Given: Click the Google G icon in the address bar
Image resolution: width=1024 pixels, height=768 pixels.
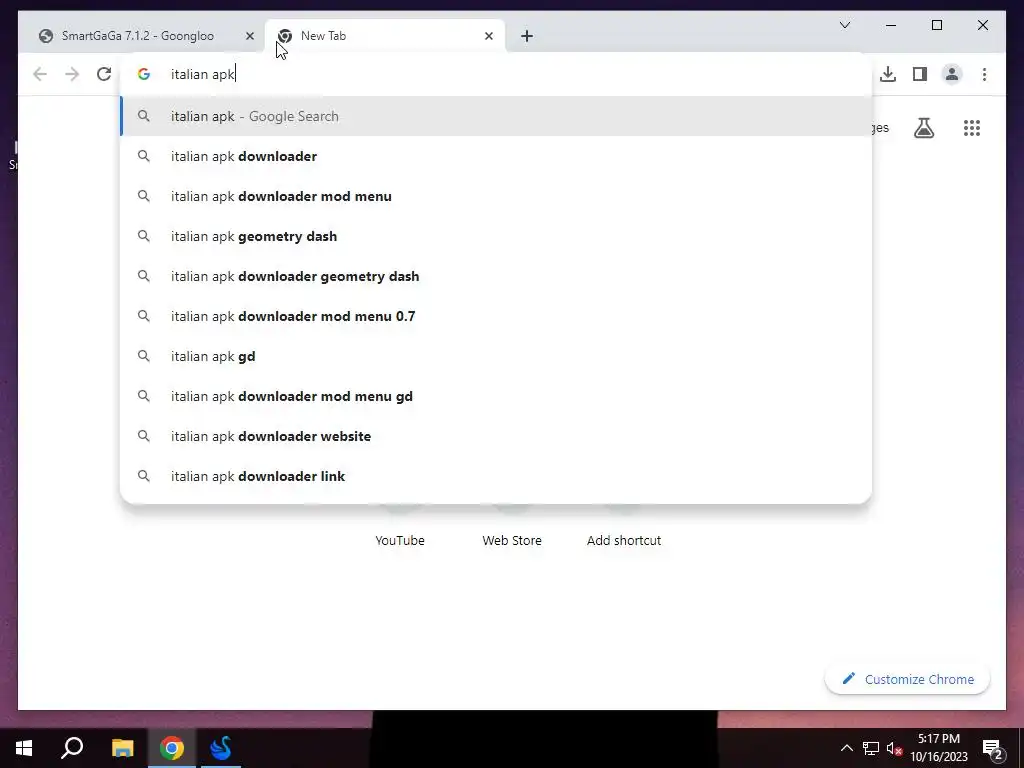Looking at the screenshot, I should [144, 74].
